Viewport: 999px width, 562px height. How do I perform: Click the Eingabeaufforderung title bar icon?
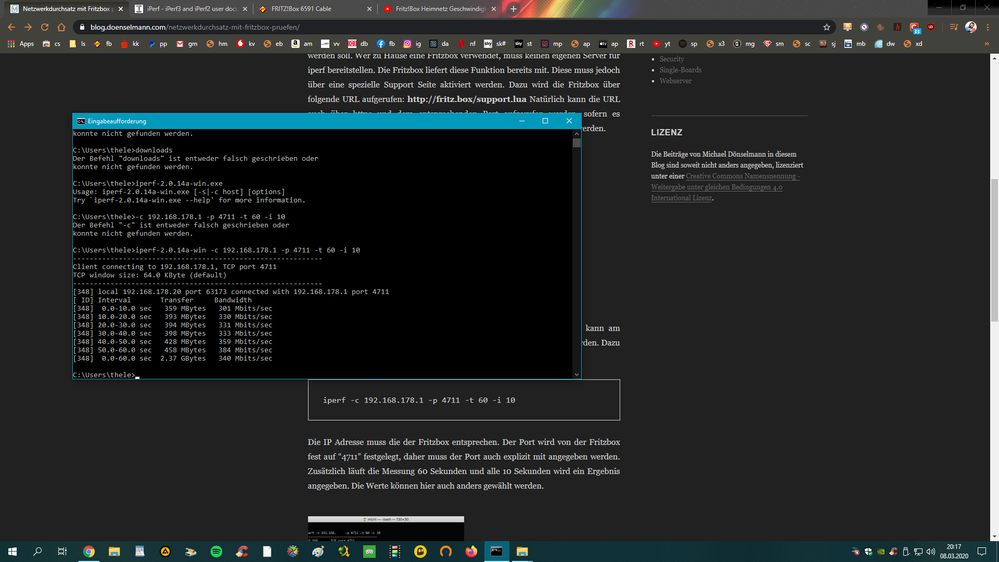click(80, 121)
